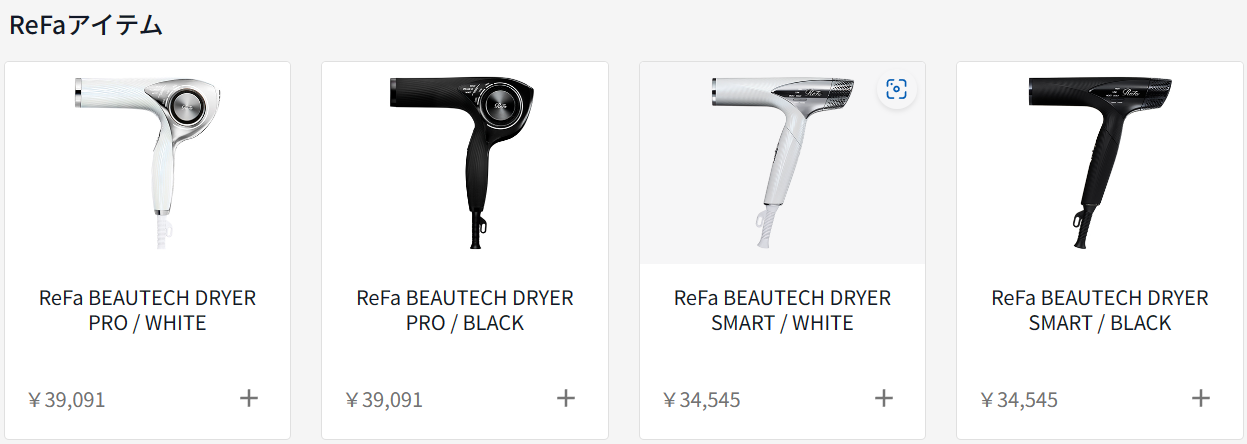The width and height of the screenshot is (1247, 444).
Task: Open the black SMART dryer product image
Action: click(1100, 163)
